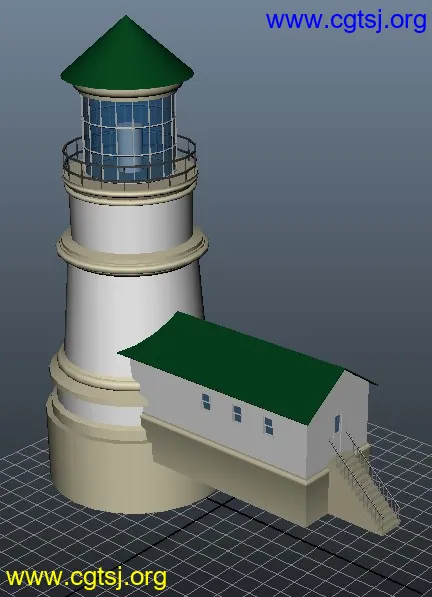Image resolution: width=432 pixels, height=597 pixels.
Task: Click the yellow www.cgtsj.org watermark text
Action: click(86, 578)
